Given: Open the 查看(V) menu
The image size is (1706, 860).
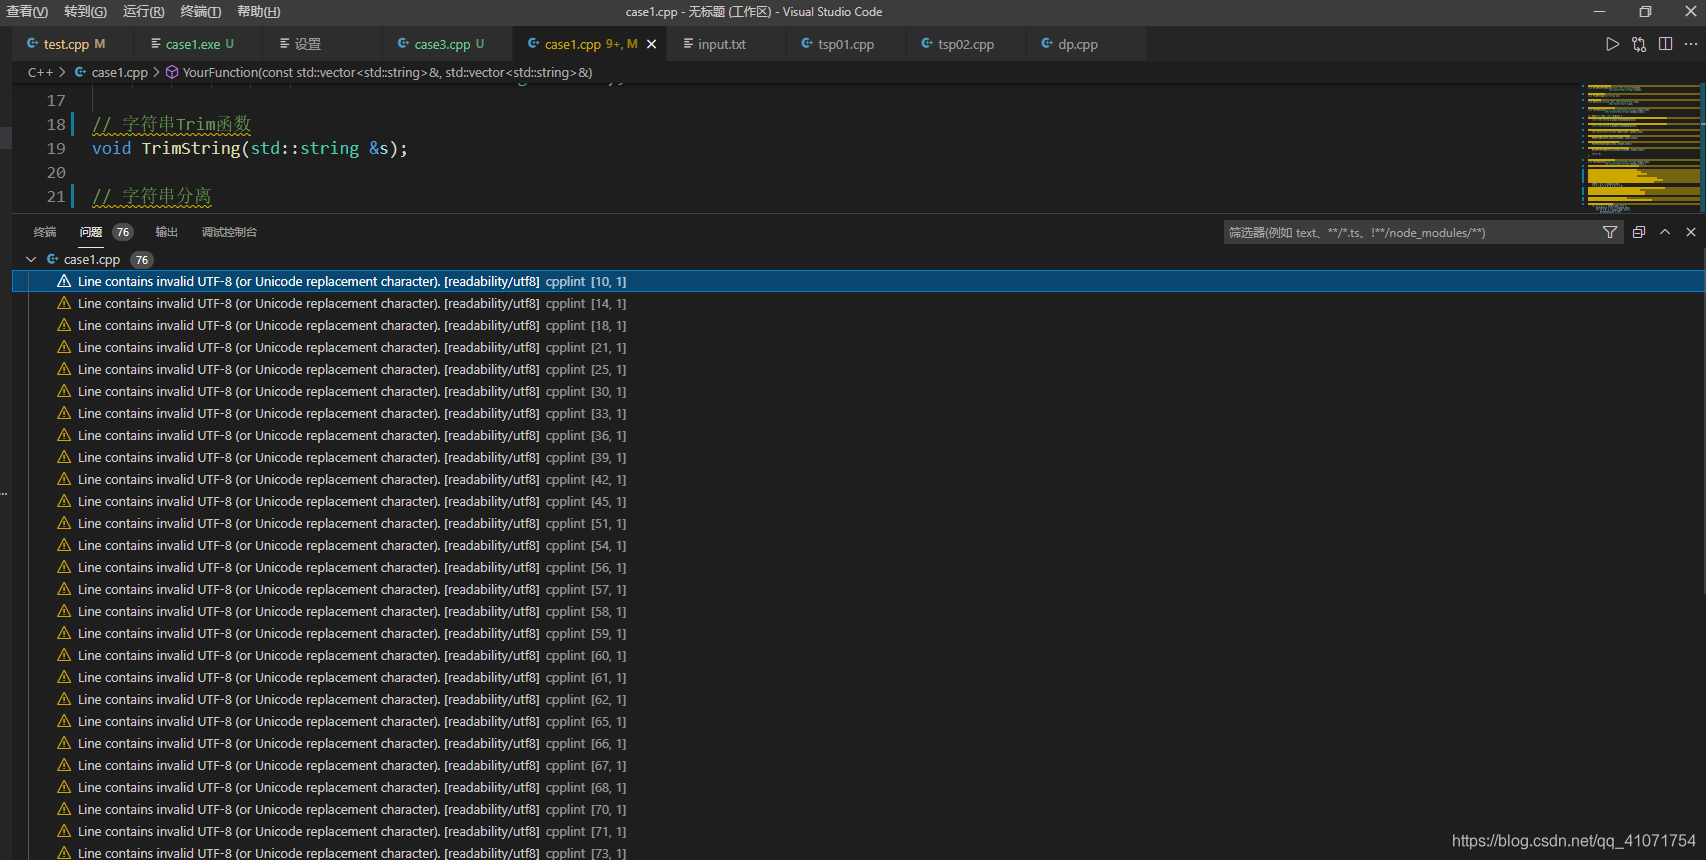Looking at the screenshot, I should (27, 12).
